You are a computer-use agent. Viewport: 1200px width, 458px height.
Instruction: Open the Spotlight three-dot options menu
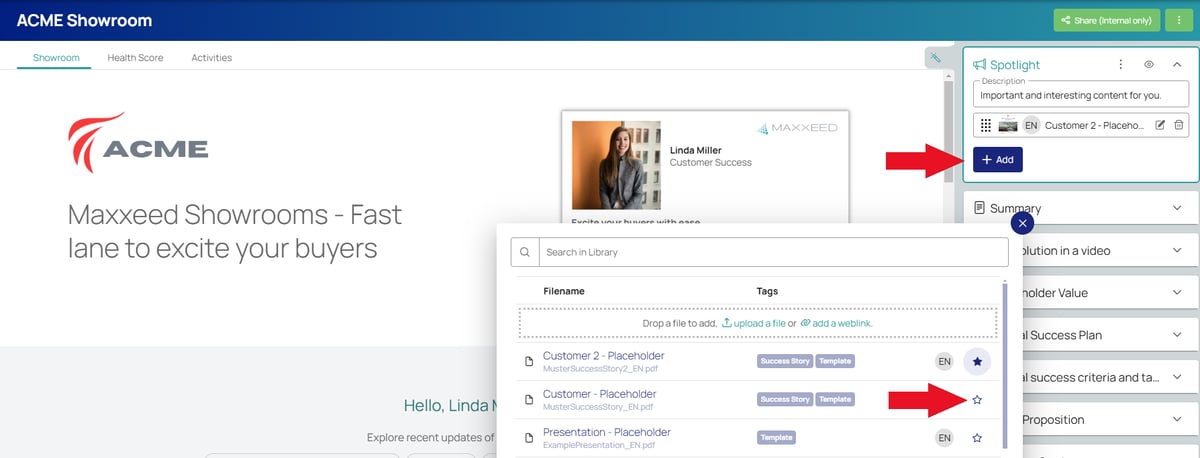(x=1120, y=64)
